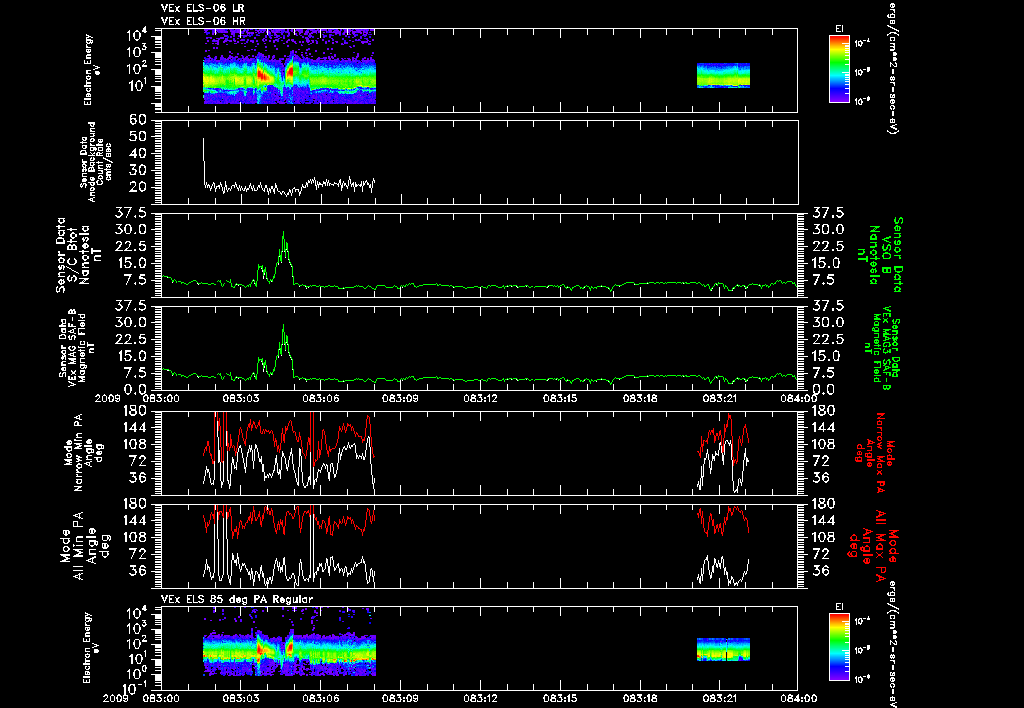Click '083:12' on the middle time axis

(x=481, y=398)
